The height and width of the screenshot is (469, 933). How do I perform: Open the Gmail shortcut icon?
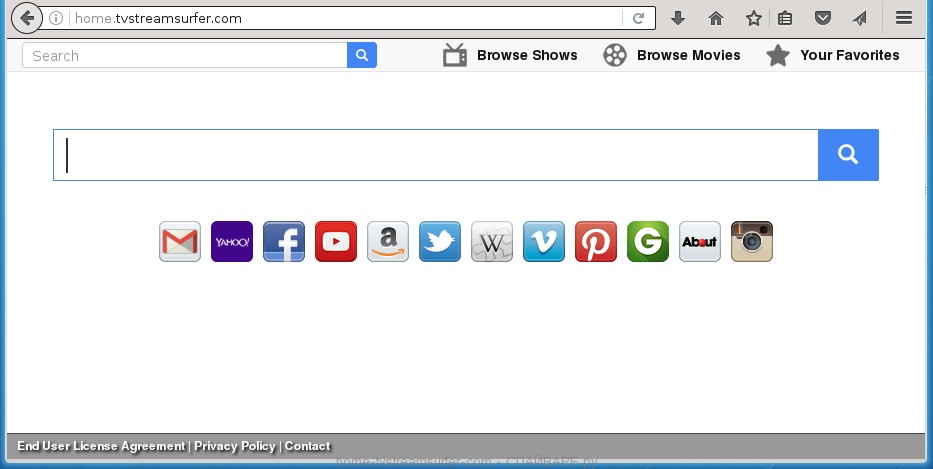[x=180, y=242]
